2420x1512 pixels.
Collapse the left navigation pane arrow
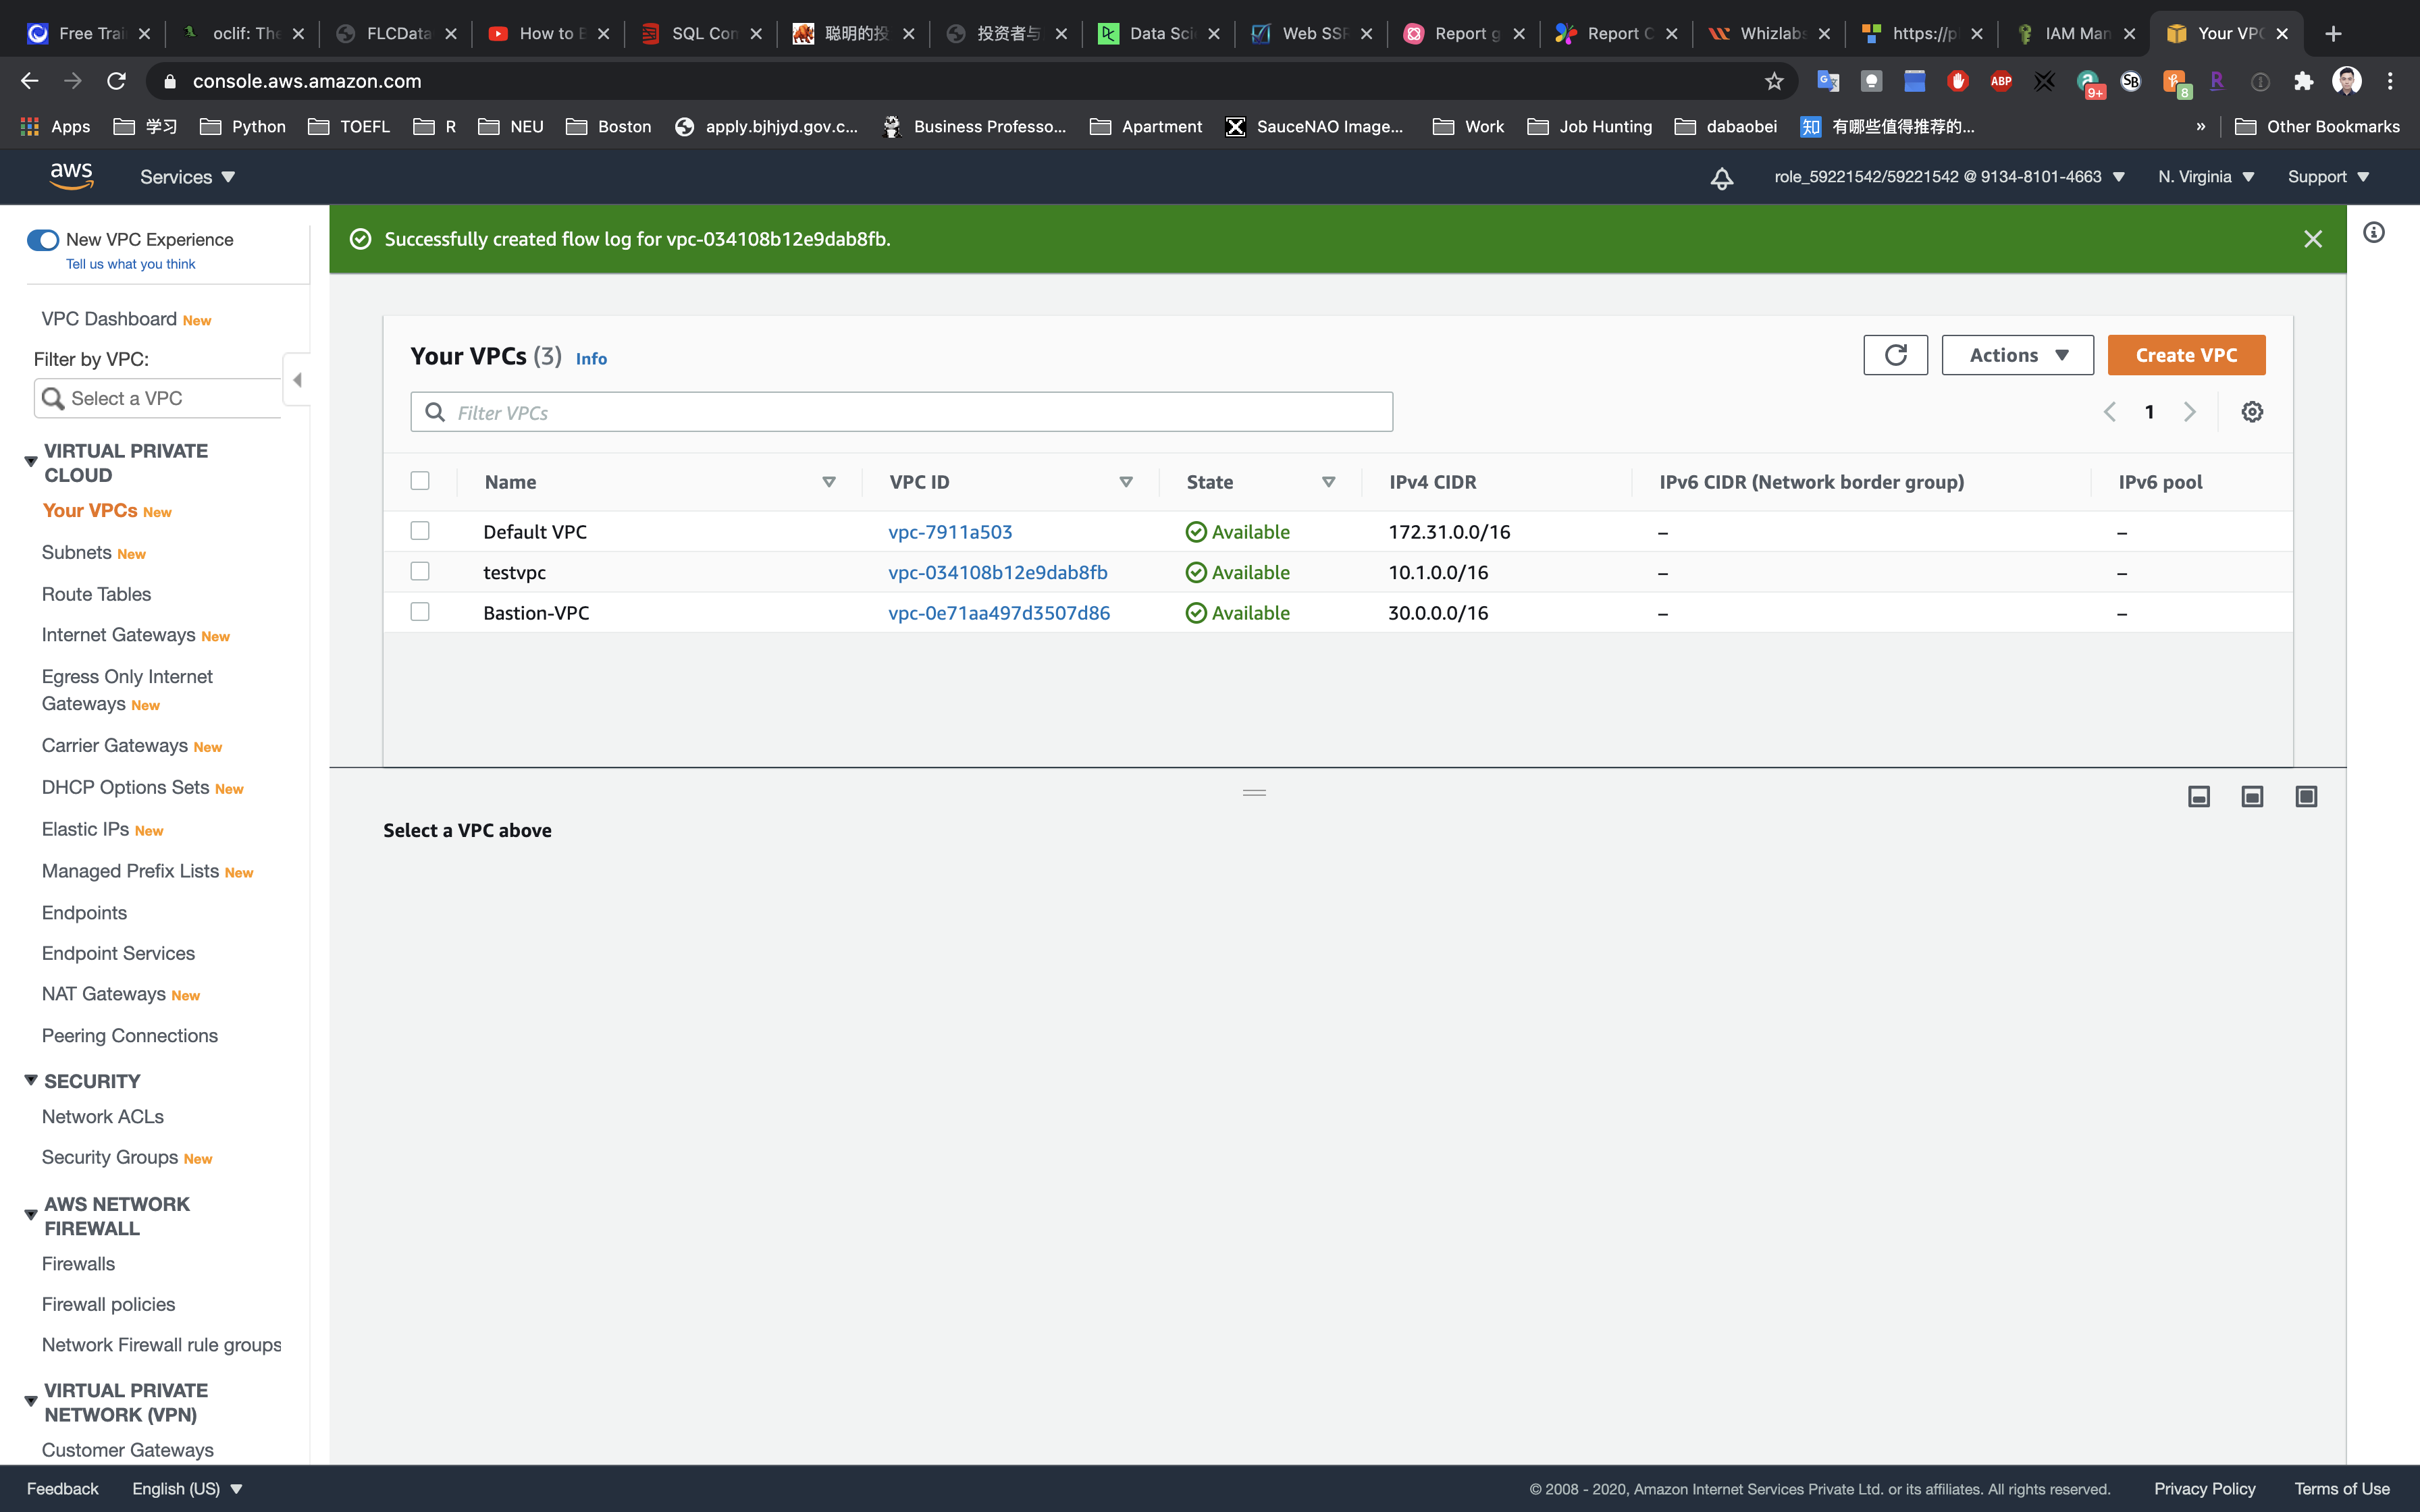[x=297, y=380]
